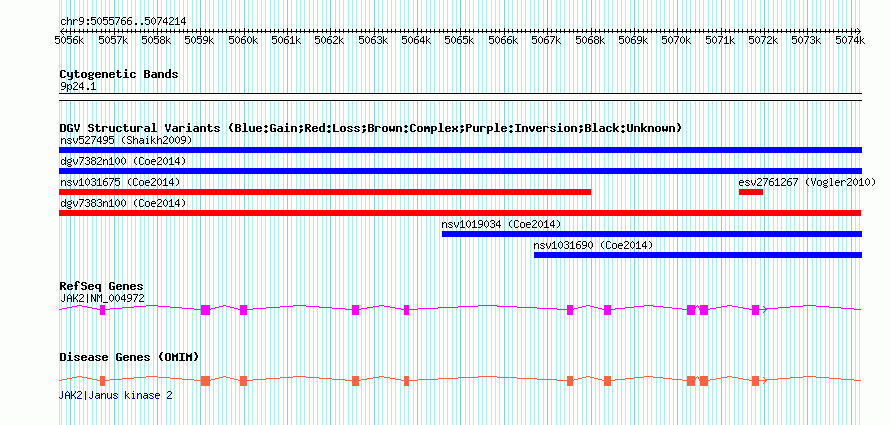Click the 5069k ruler tick label
The image size is (890, 425).
click(633, 40)
